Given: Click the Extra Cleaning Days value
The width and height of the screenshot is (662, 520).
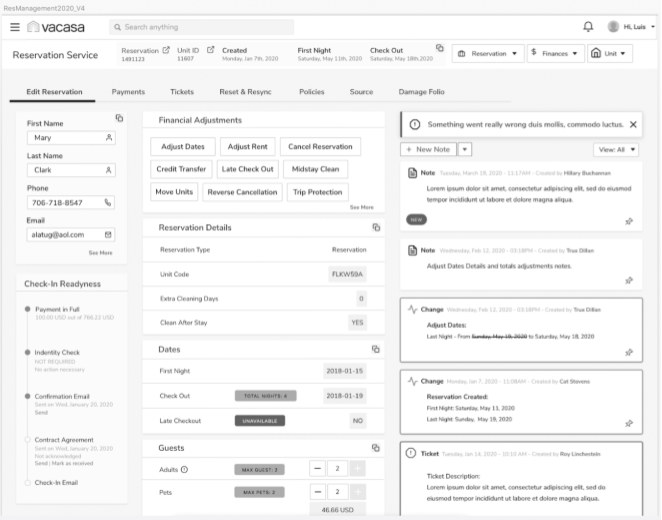Looking at the screenshot, I should coord(361,298).
